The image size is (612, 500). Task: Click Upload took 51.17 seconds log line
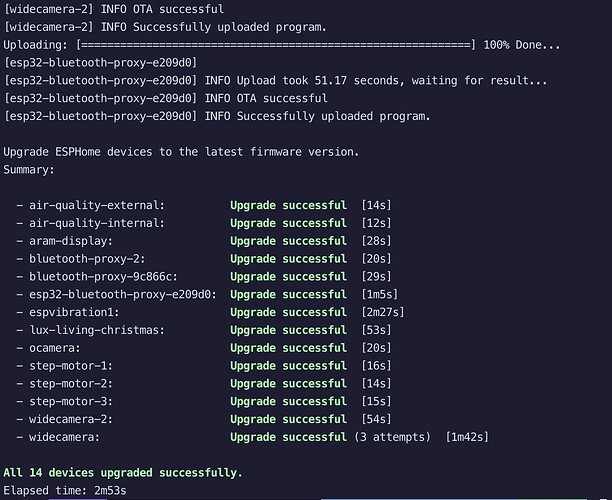pyautogui.click(x=275, y=81)
